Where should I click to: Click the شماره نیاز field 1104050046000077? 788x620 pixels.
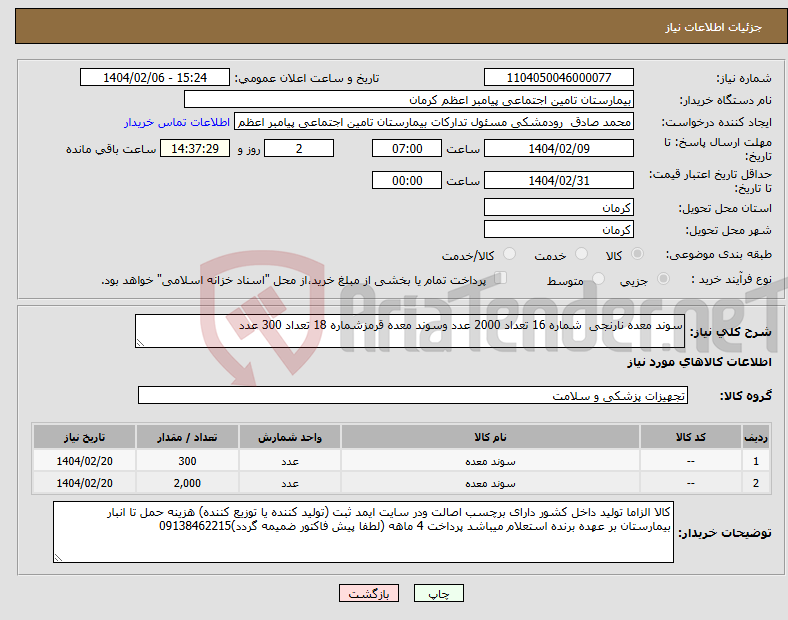coord(558,77)
